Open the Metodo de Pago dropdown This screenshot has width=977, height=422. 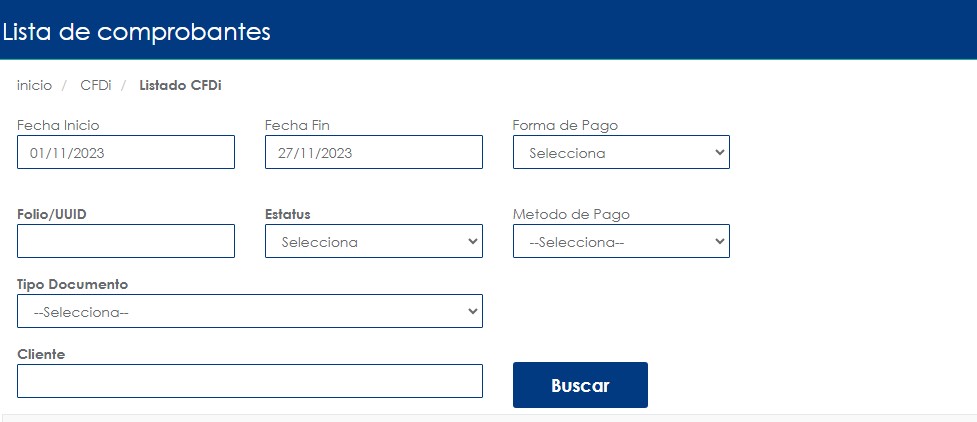[621, 241]
